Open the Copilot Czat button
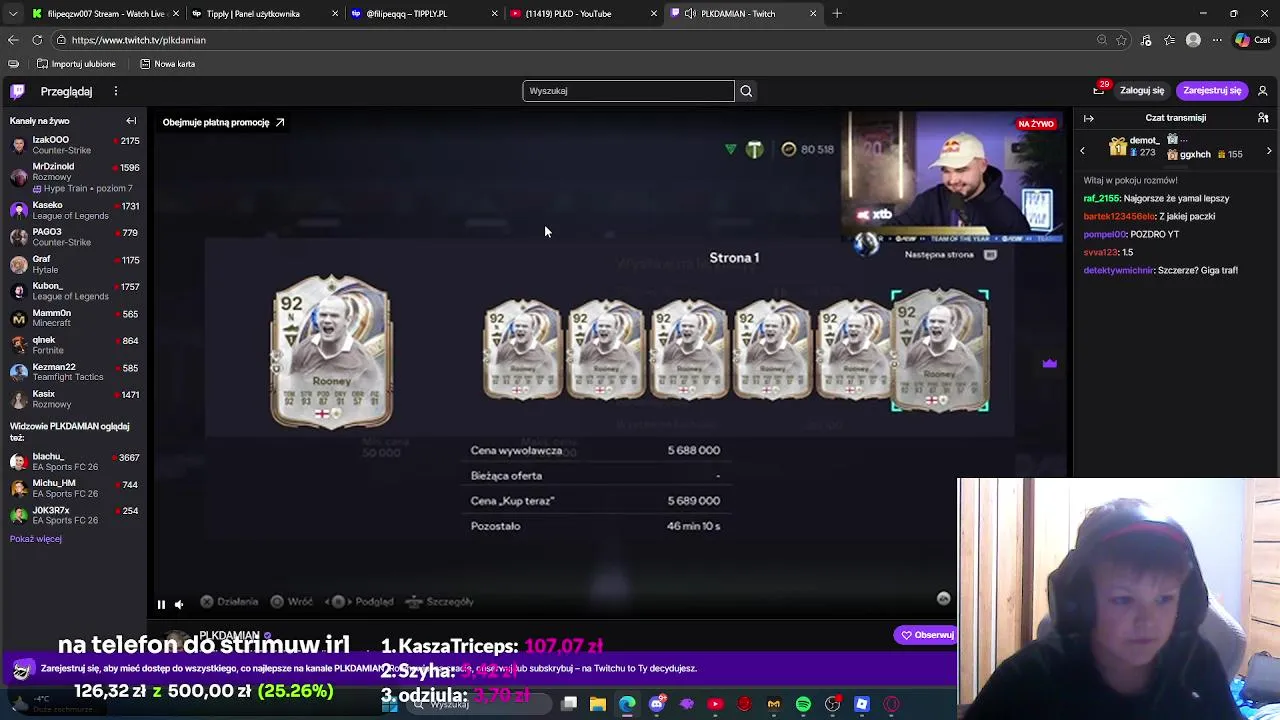 tap(1255, 40)
